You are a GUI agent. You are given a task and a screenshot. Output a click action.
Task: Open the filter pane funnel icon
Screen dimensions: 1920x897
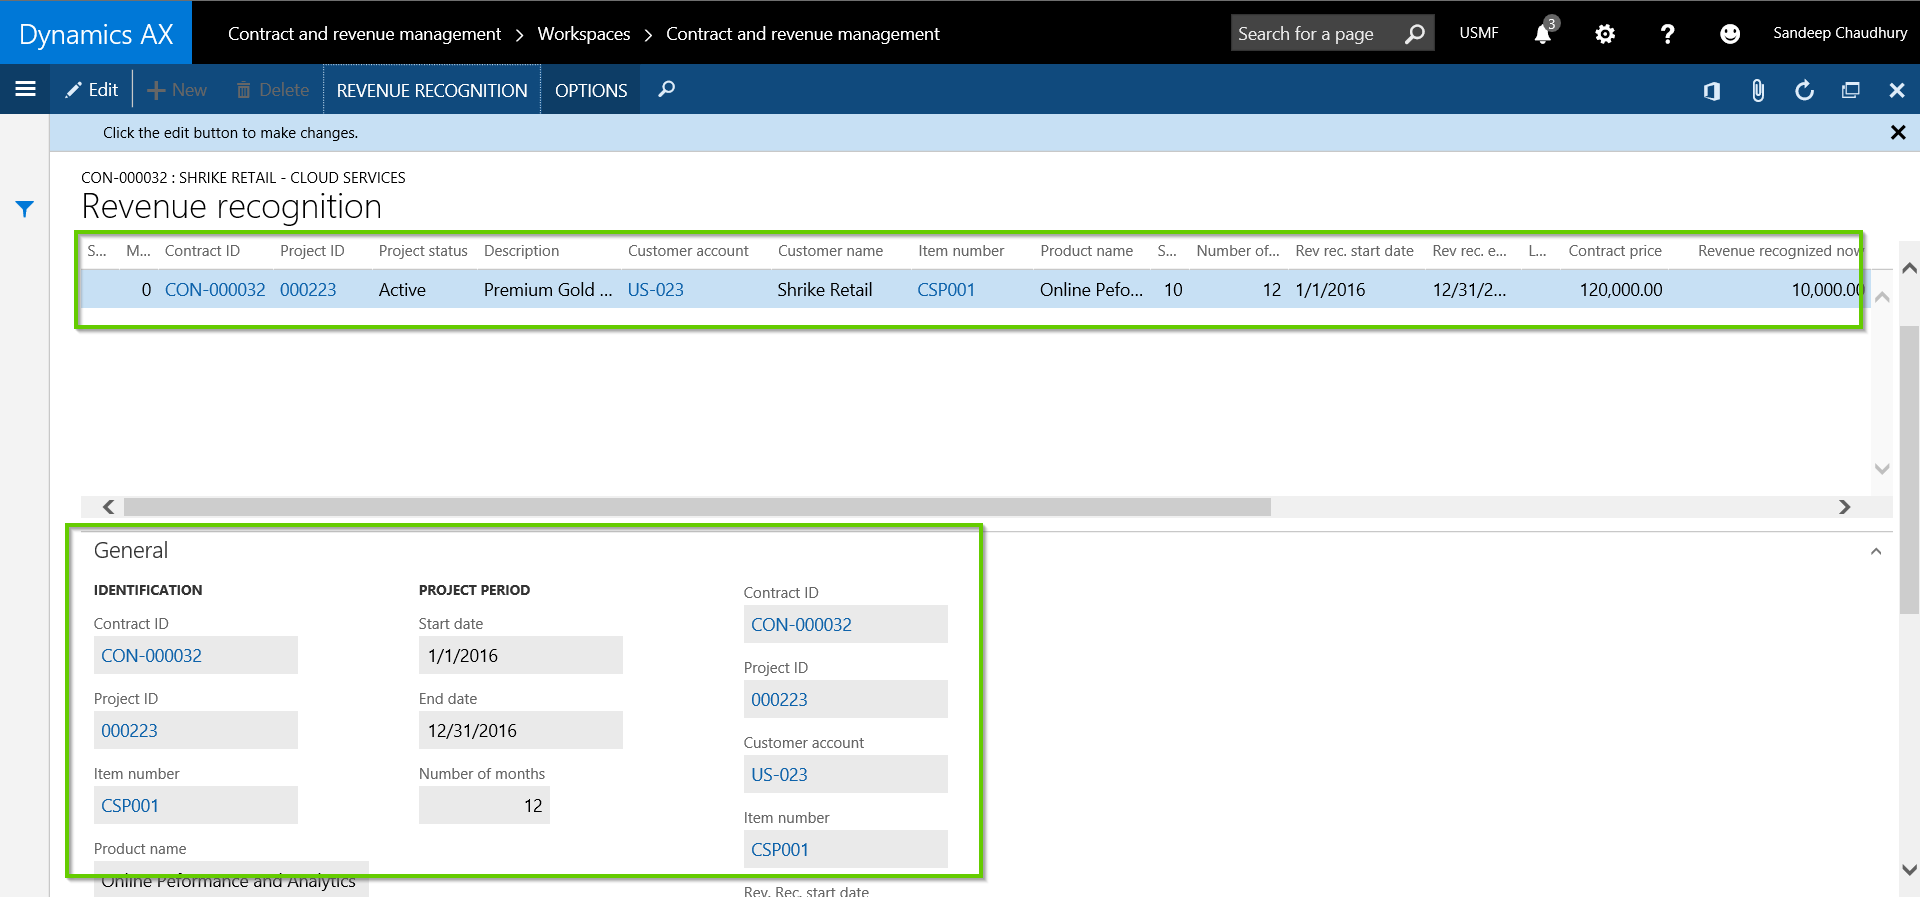pyautogui.click(x=25, y=209)
